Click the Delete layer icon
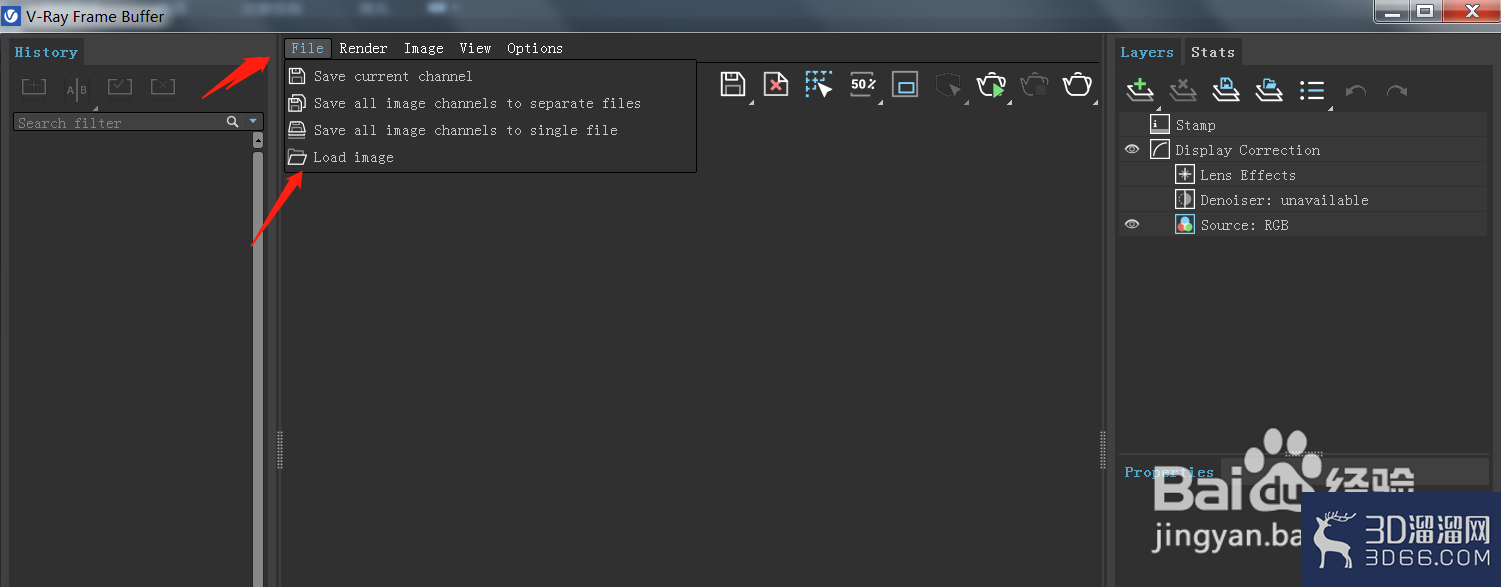The image size is (1501, 587). [x=1183, y=90]
